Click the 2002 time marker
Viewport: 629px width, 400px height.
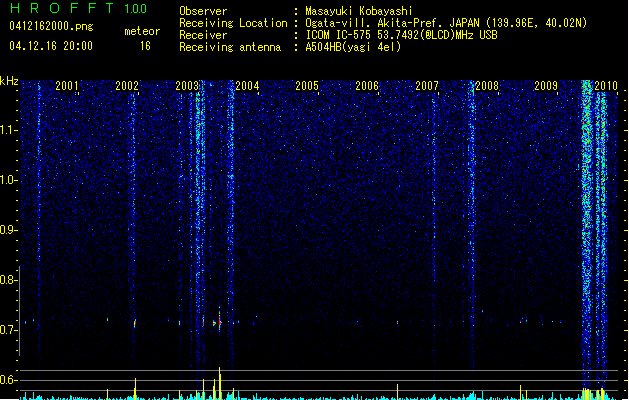click(x=127, y=85)
